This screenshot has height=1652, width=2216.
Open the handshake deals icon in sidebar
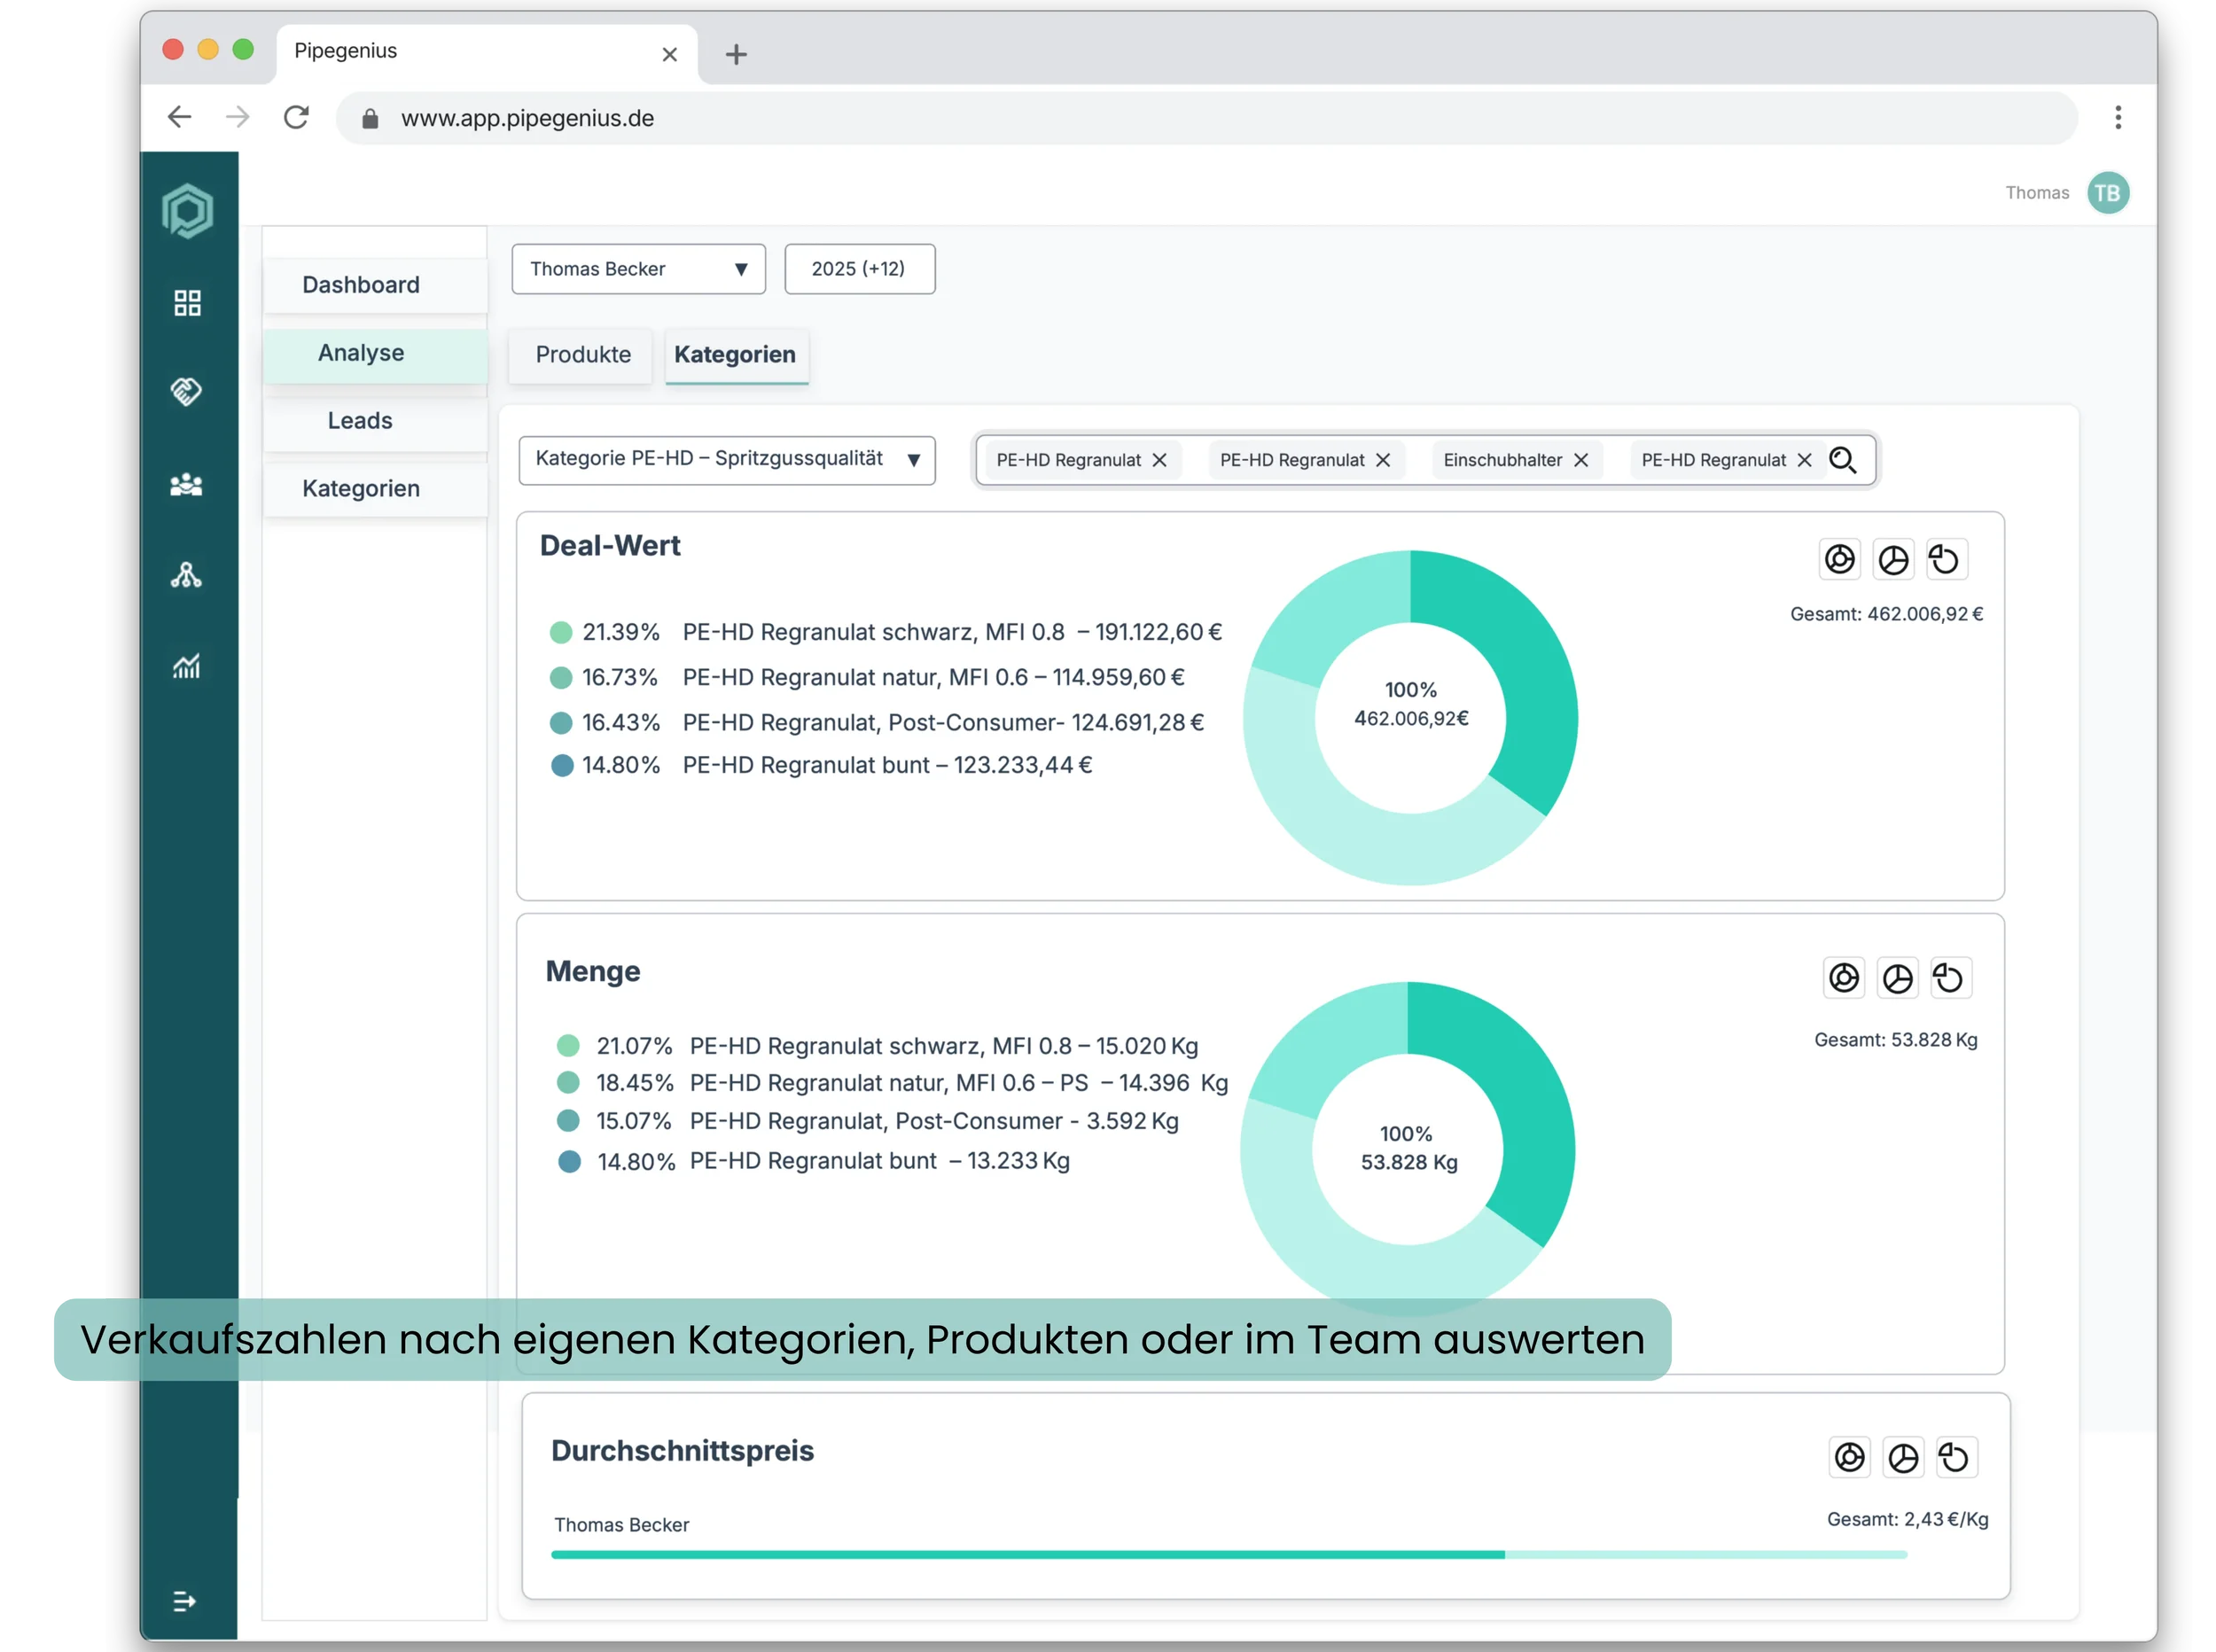pos(187,391)
